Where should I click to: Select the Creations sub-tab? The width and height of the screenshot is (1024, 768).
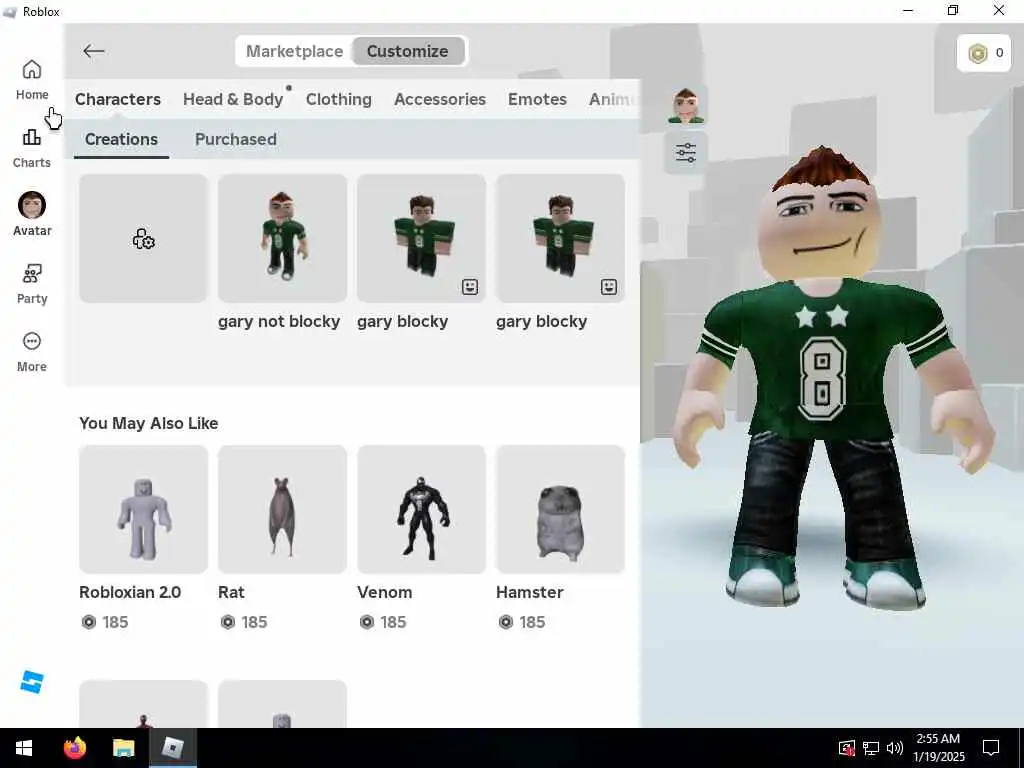(121, 139)
